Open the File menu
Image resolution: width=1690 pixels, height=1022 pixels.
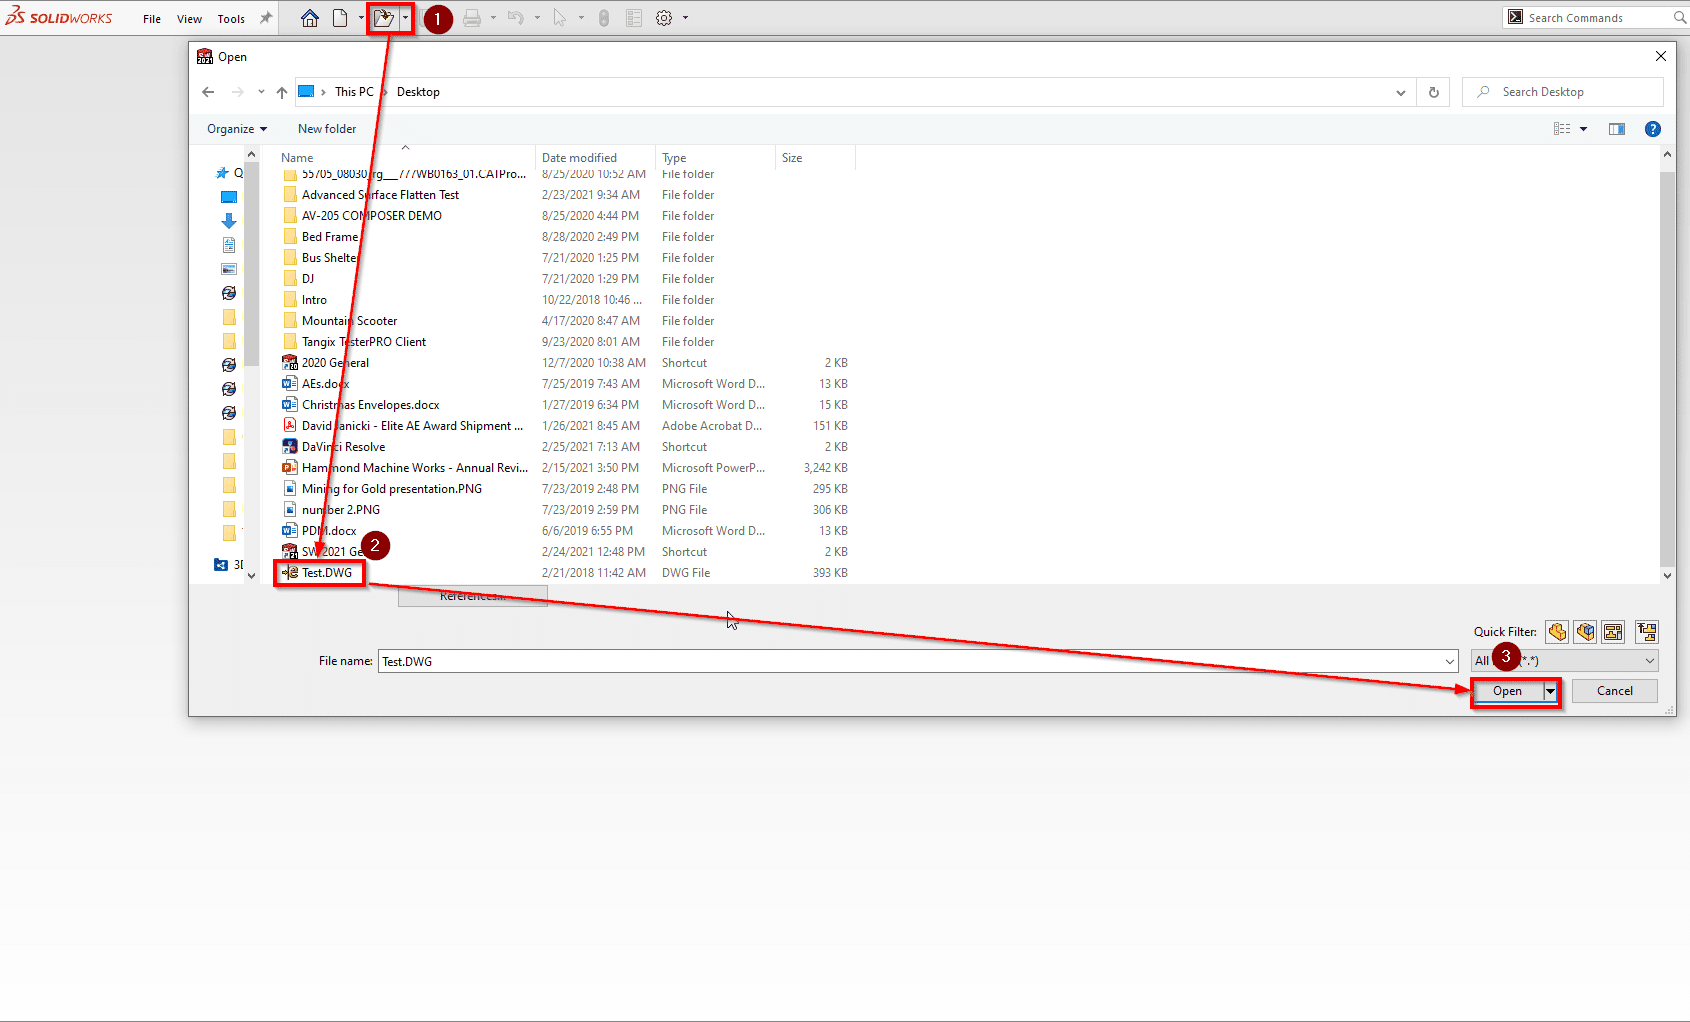coord(152,19)
